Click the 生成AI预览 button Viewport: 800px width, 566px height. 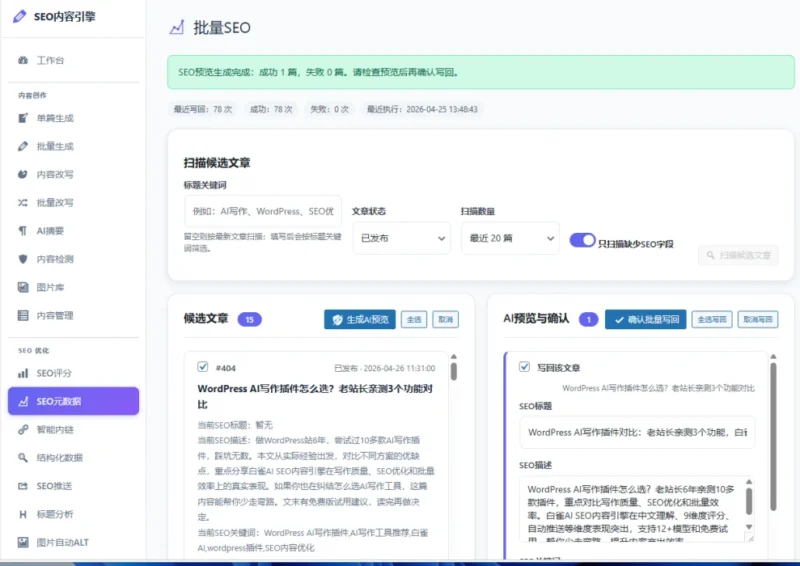(360, 319)
